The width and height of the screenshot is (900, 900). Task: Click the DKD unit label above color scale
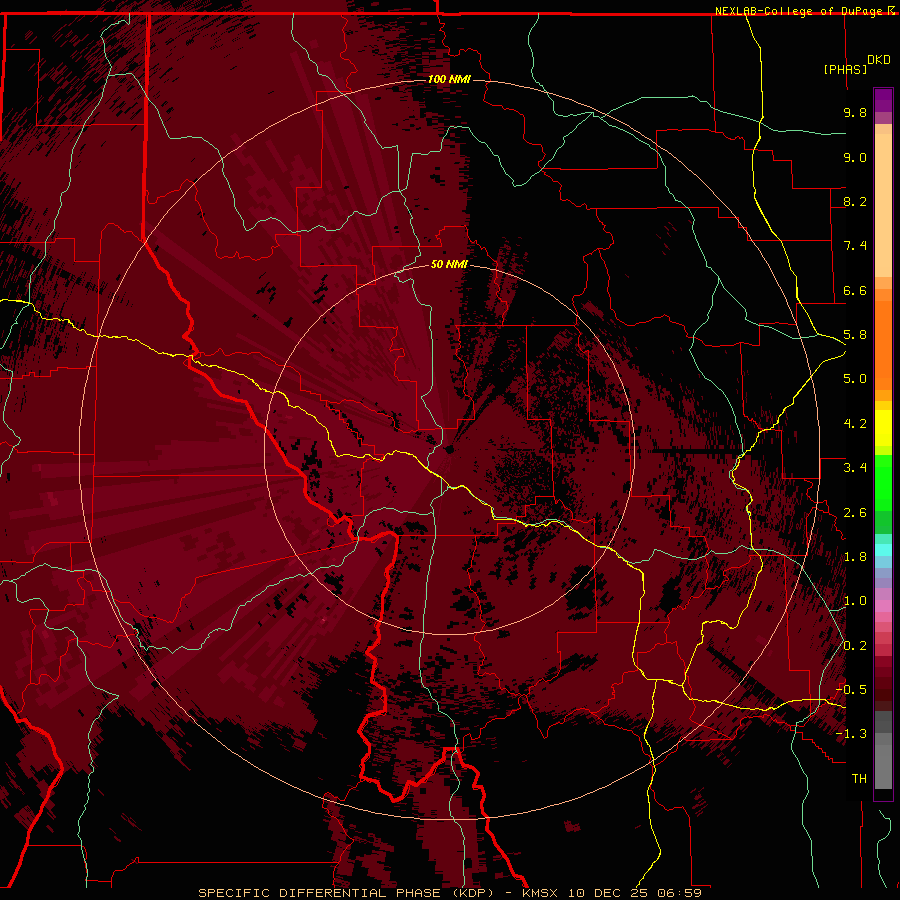point(879,60)
